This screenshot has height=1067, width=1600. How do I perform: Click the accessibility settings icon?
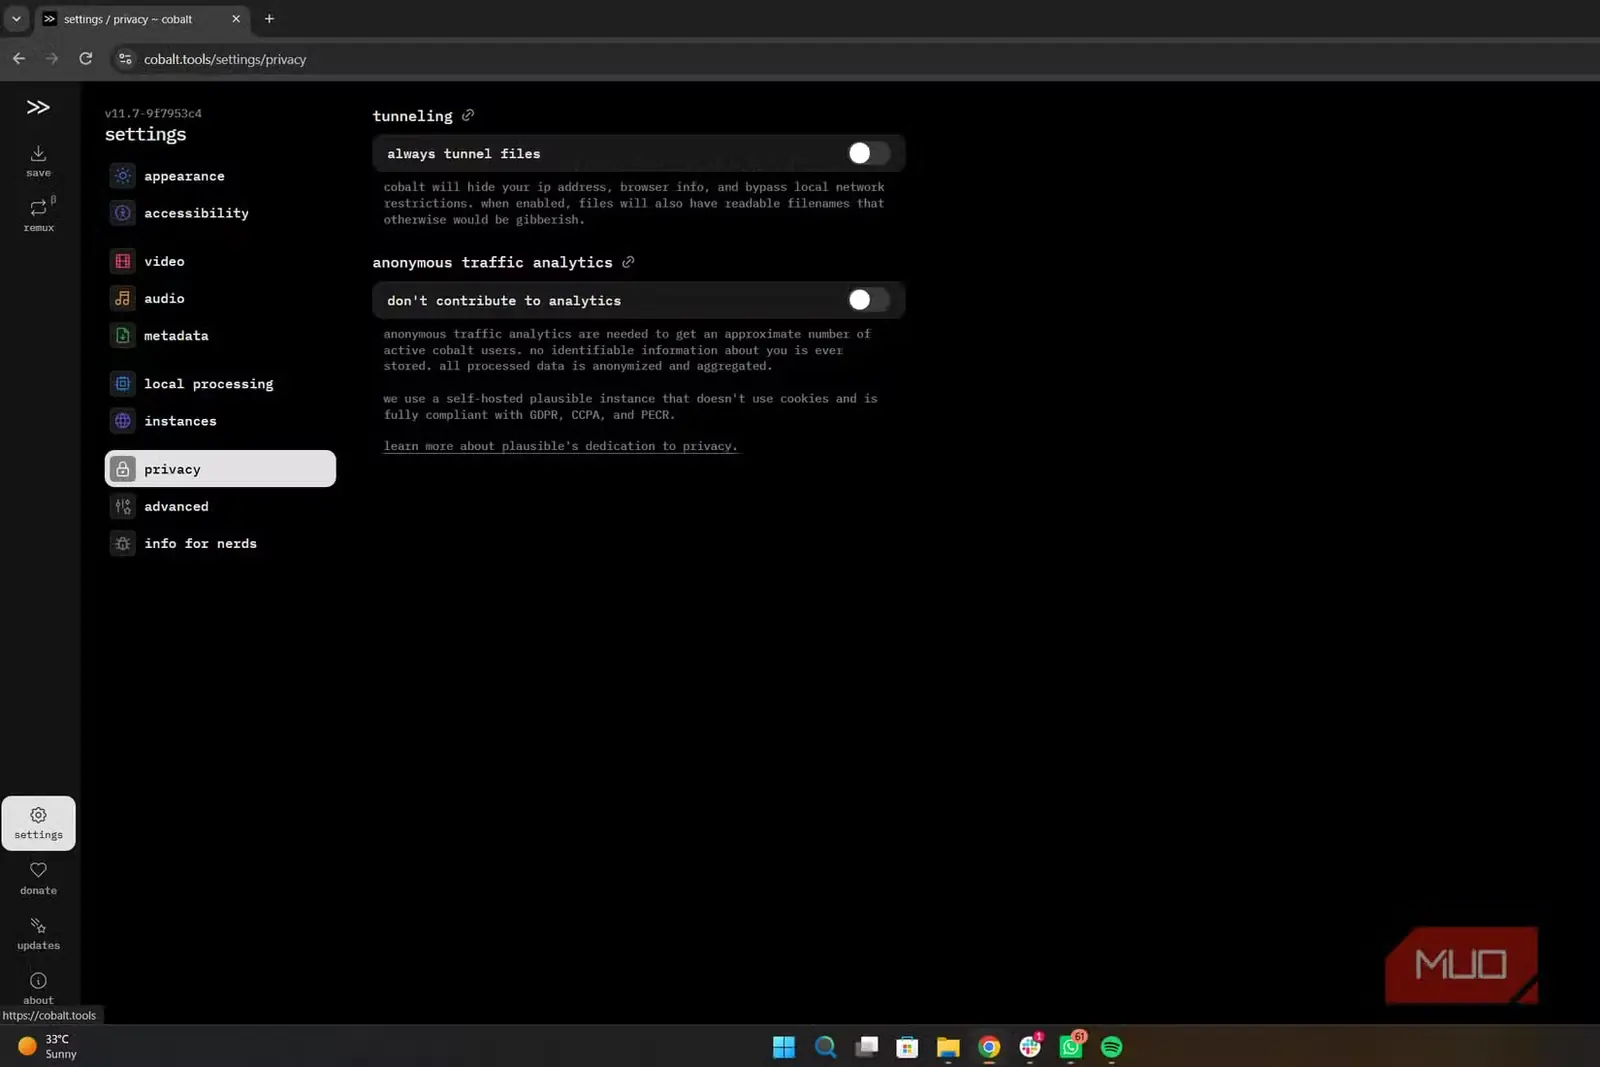[122, 213]
